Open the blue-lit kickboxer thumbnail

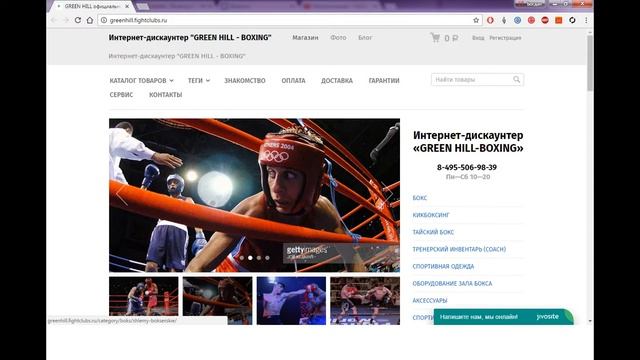coord(291,301)
